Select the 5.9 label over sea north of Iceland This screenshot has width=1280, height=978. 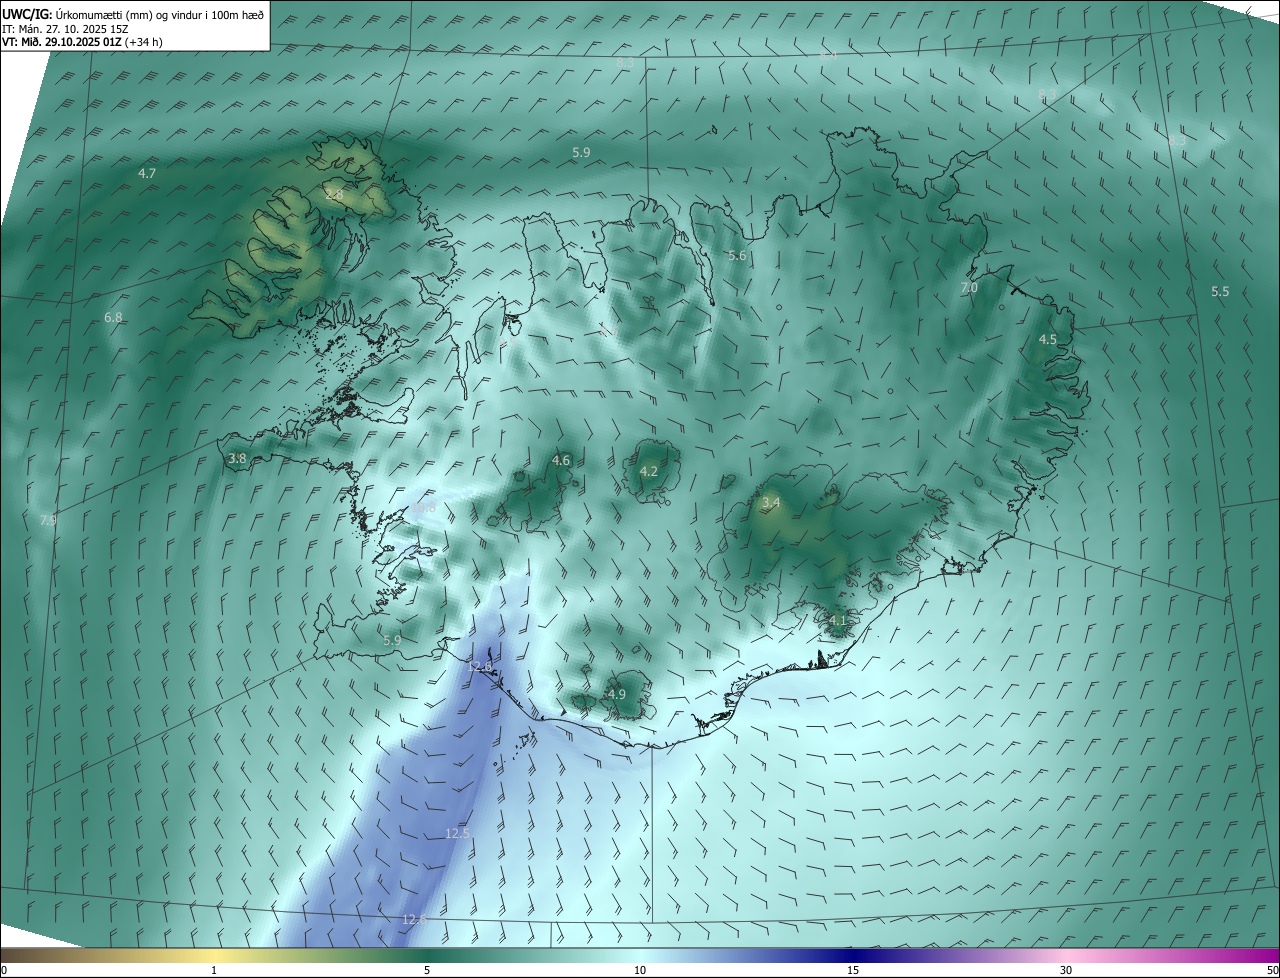pos(581,153)
